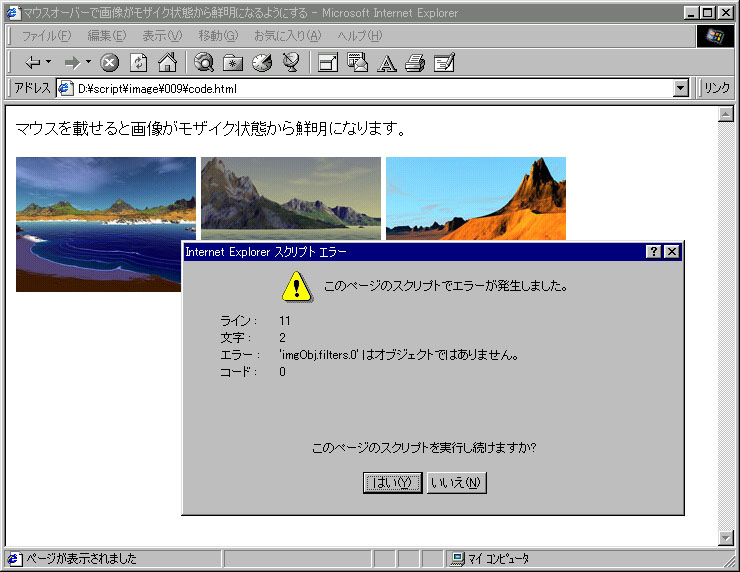
Task: Close the script error dialog
Action: pos(672,252)
